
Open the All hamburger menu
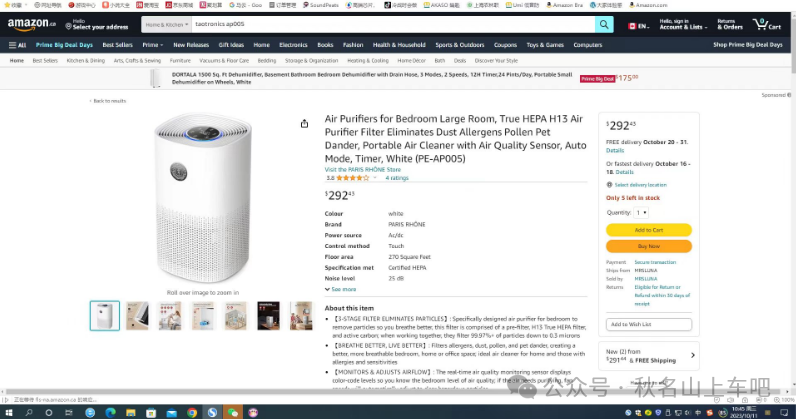click(x=17, y=45)
